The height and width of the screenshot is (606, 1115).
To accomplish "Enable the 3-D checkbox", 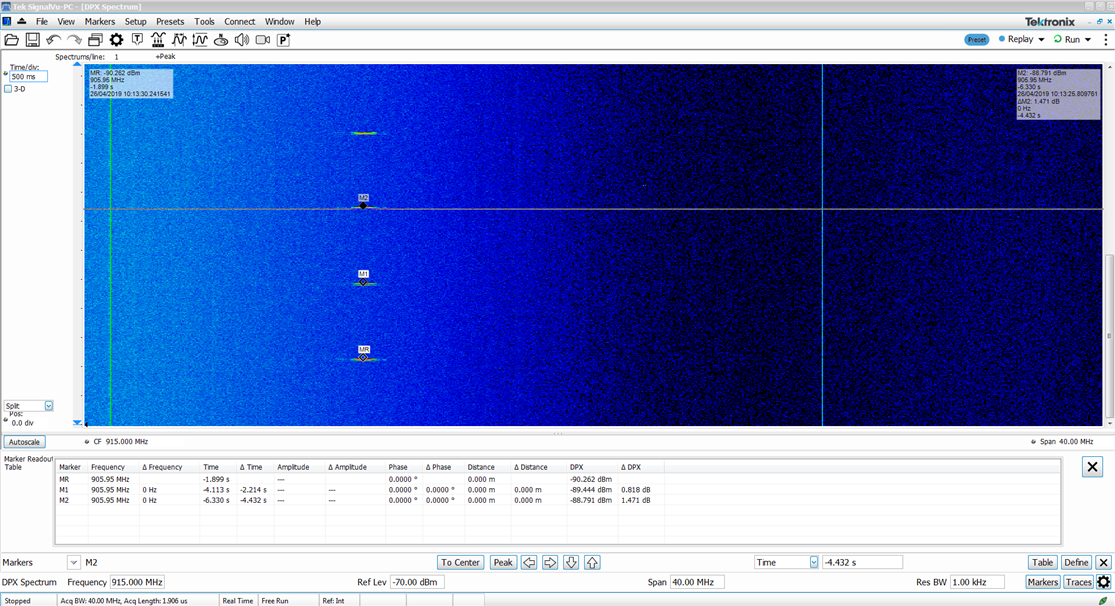I will 9,89.
